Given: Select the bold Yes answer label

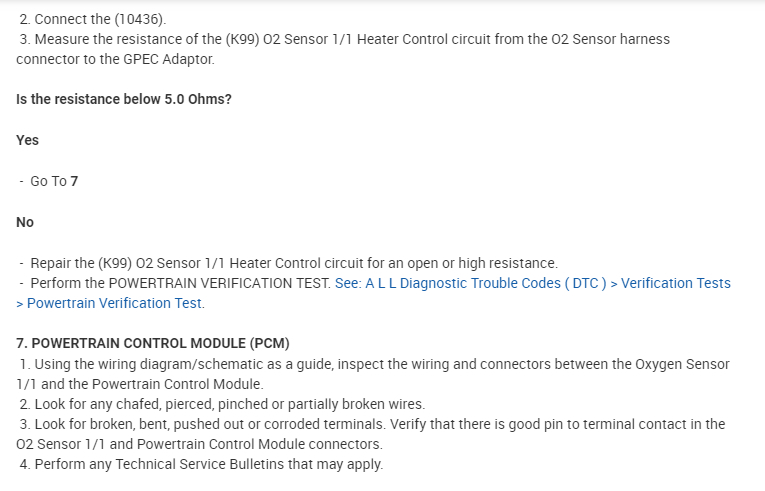Looking at the screenshot, I should pos(28,140).
